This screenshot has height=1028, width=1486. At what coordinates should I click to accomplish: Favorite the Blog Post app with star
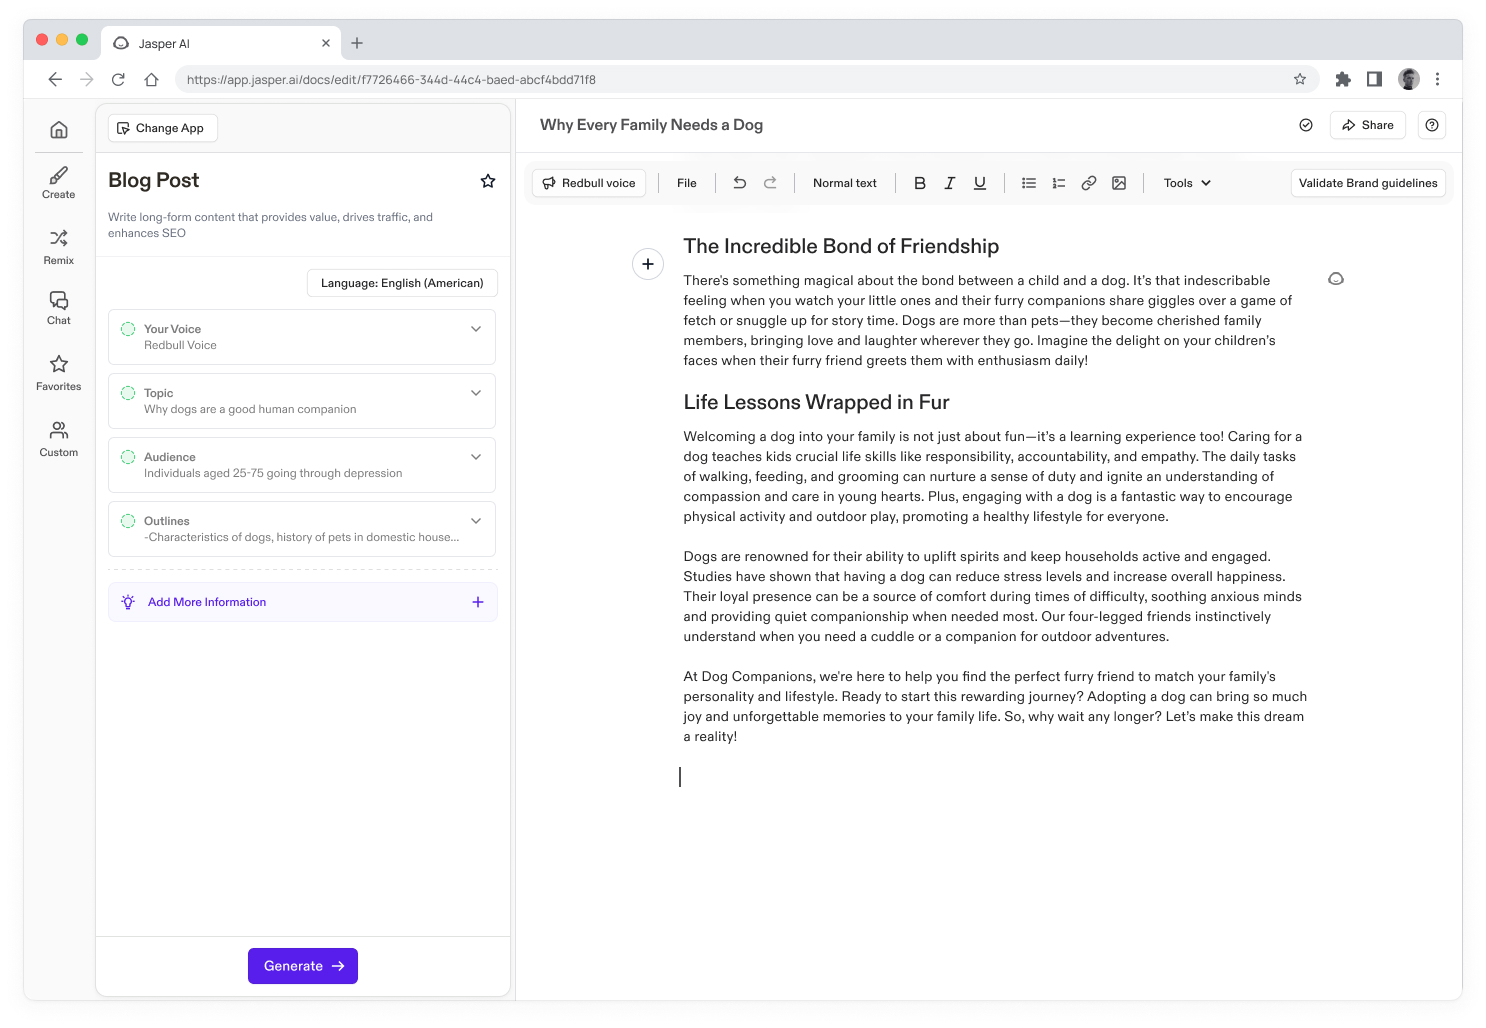pos(488,181)
